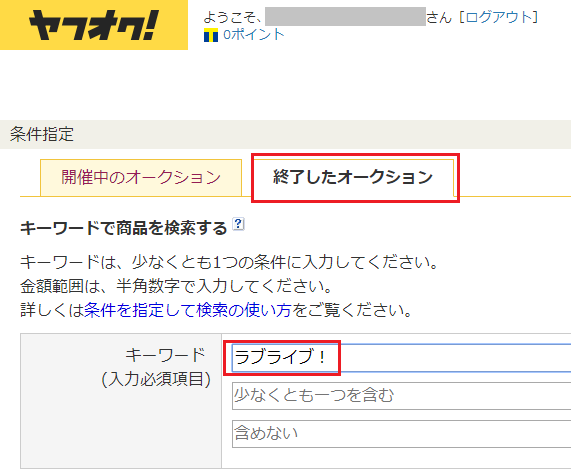571x469 pixels.
Task: Click the 条件指定 header bar
Action: pyautogui.click(x=286, y=134)
